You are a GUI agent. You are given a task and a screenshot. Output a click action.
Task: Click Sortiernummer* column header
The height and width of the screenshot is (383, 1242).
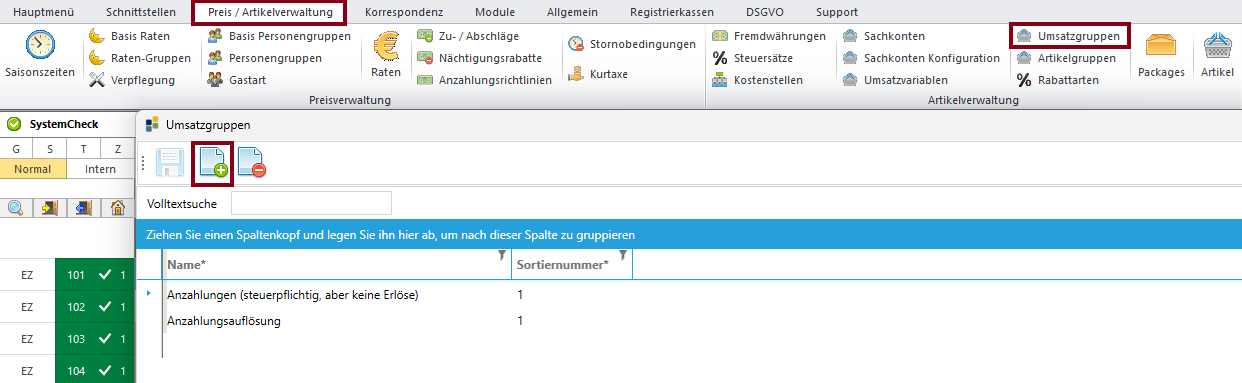571,265
